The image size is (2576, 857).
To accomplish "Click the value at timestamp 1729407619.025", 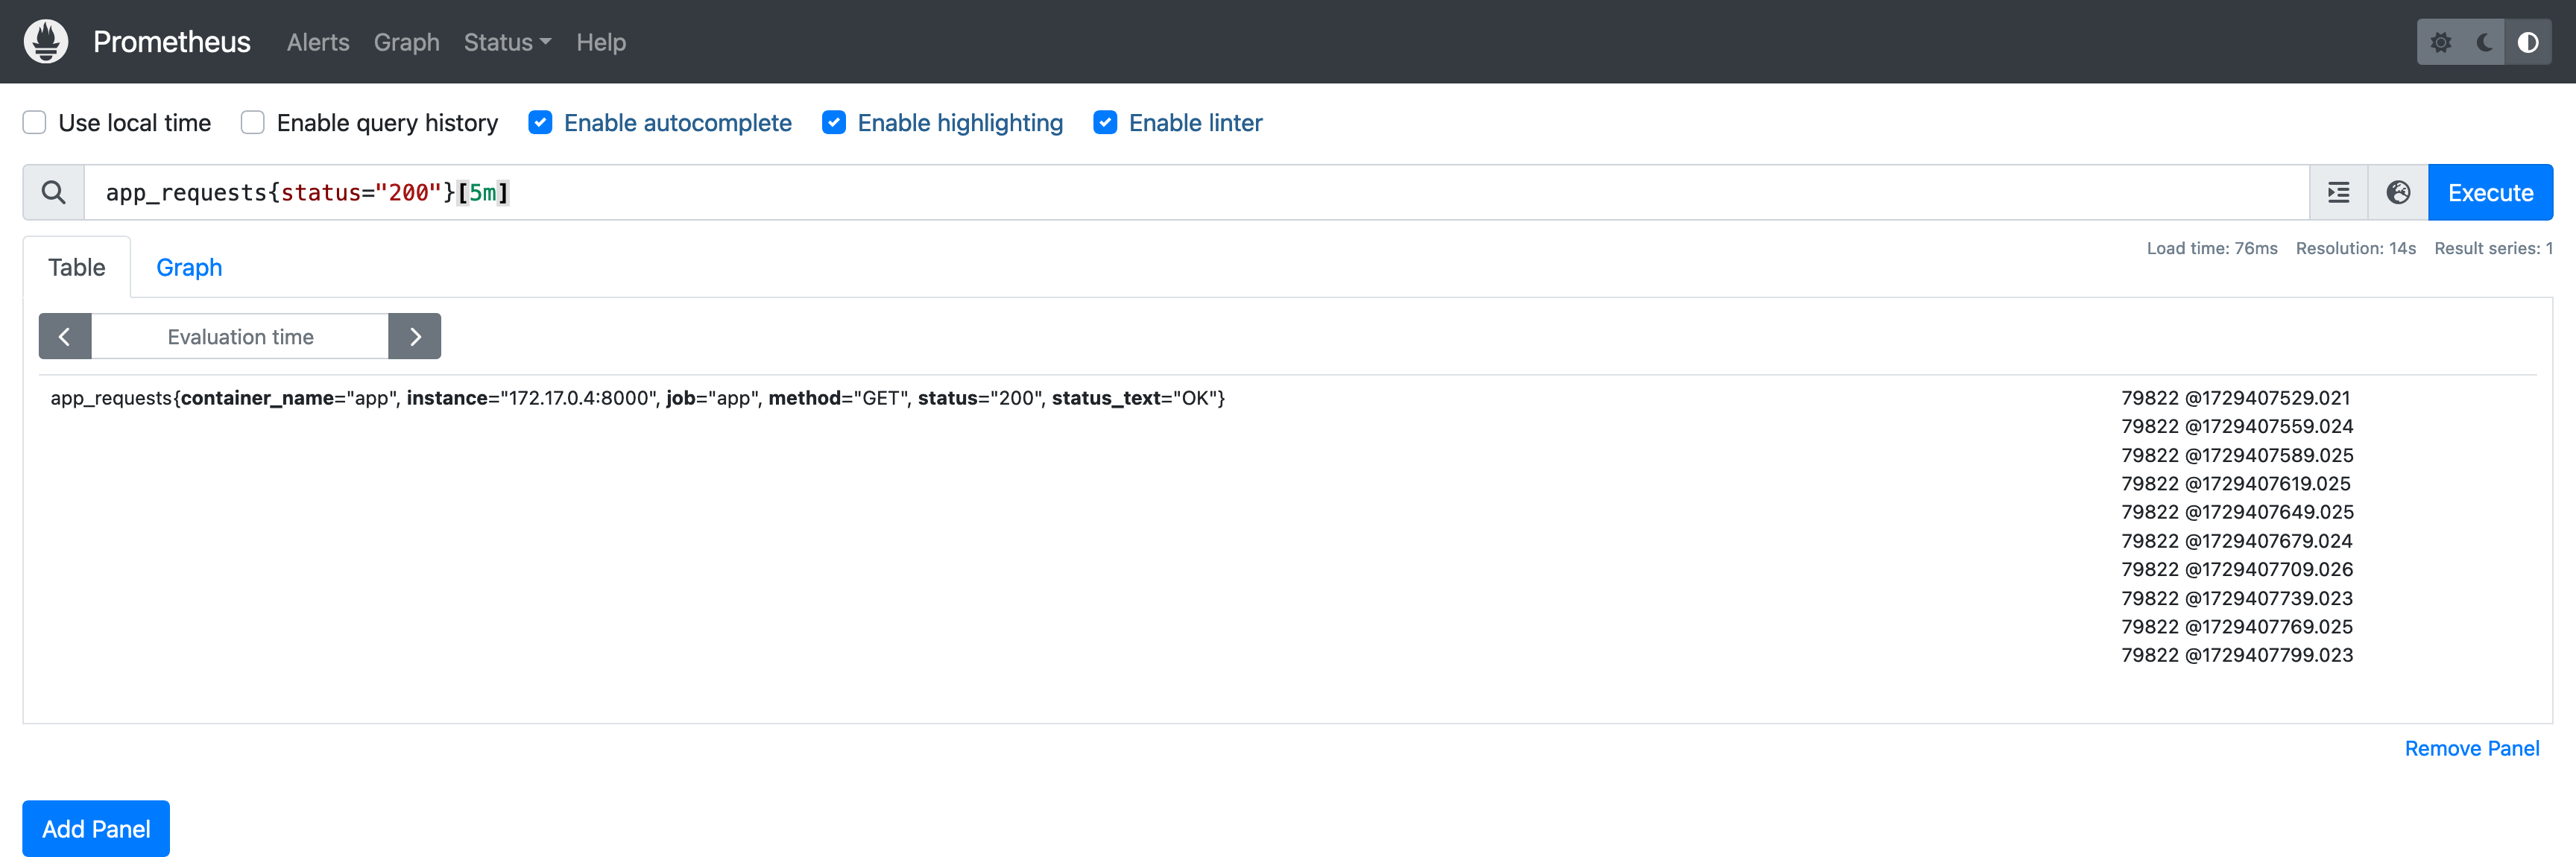I will (2236, 484).
